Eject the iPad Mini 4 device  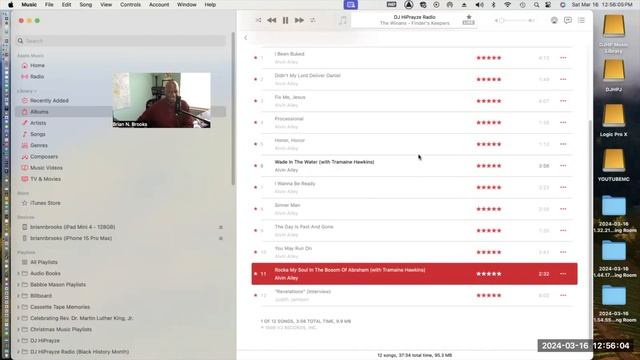pyautogui.click(x=221, y=227)
